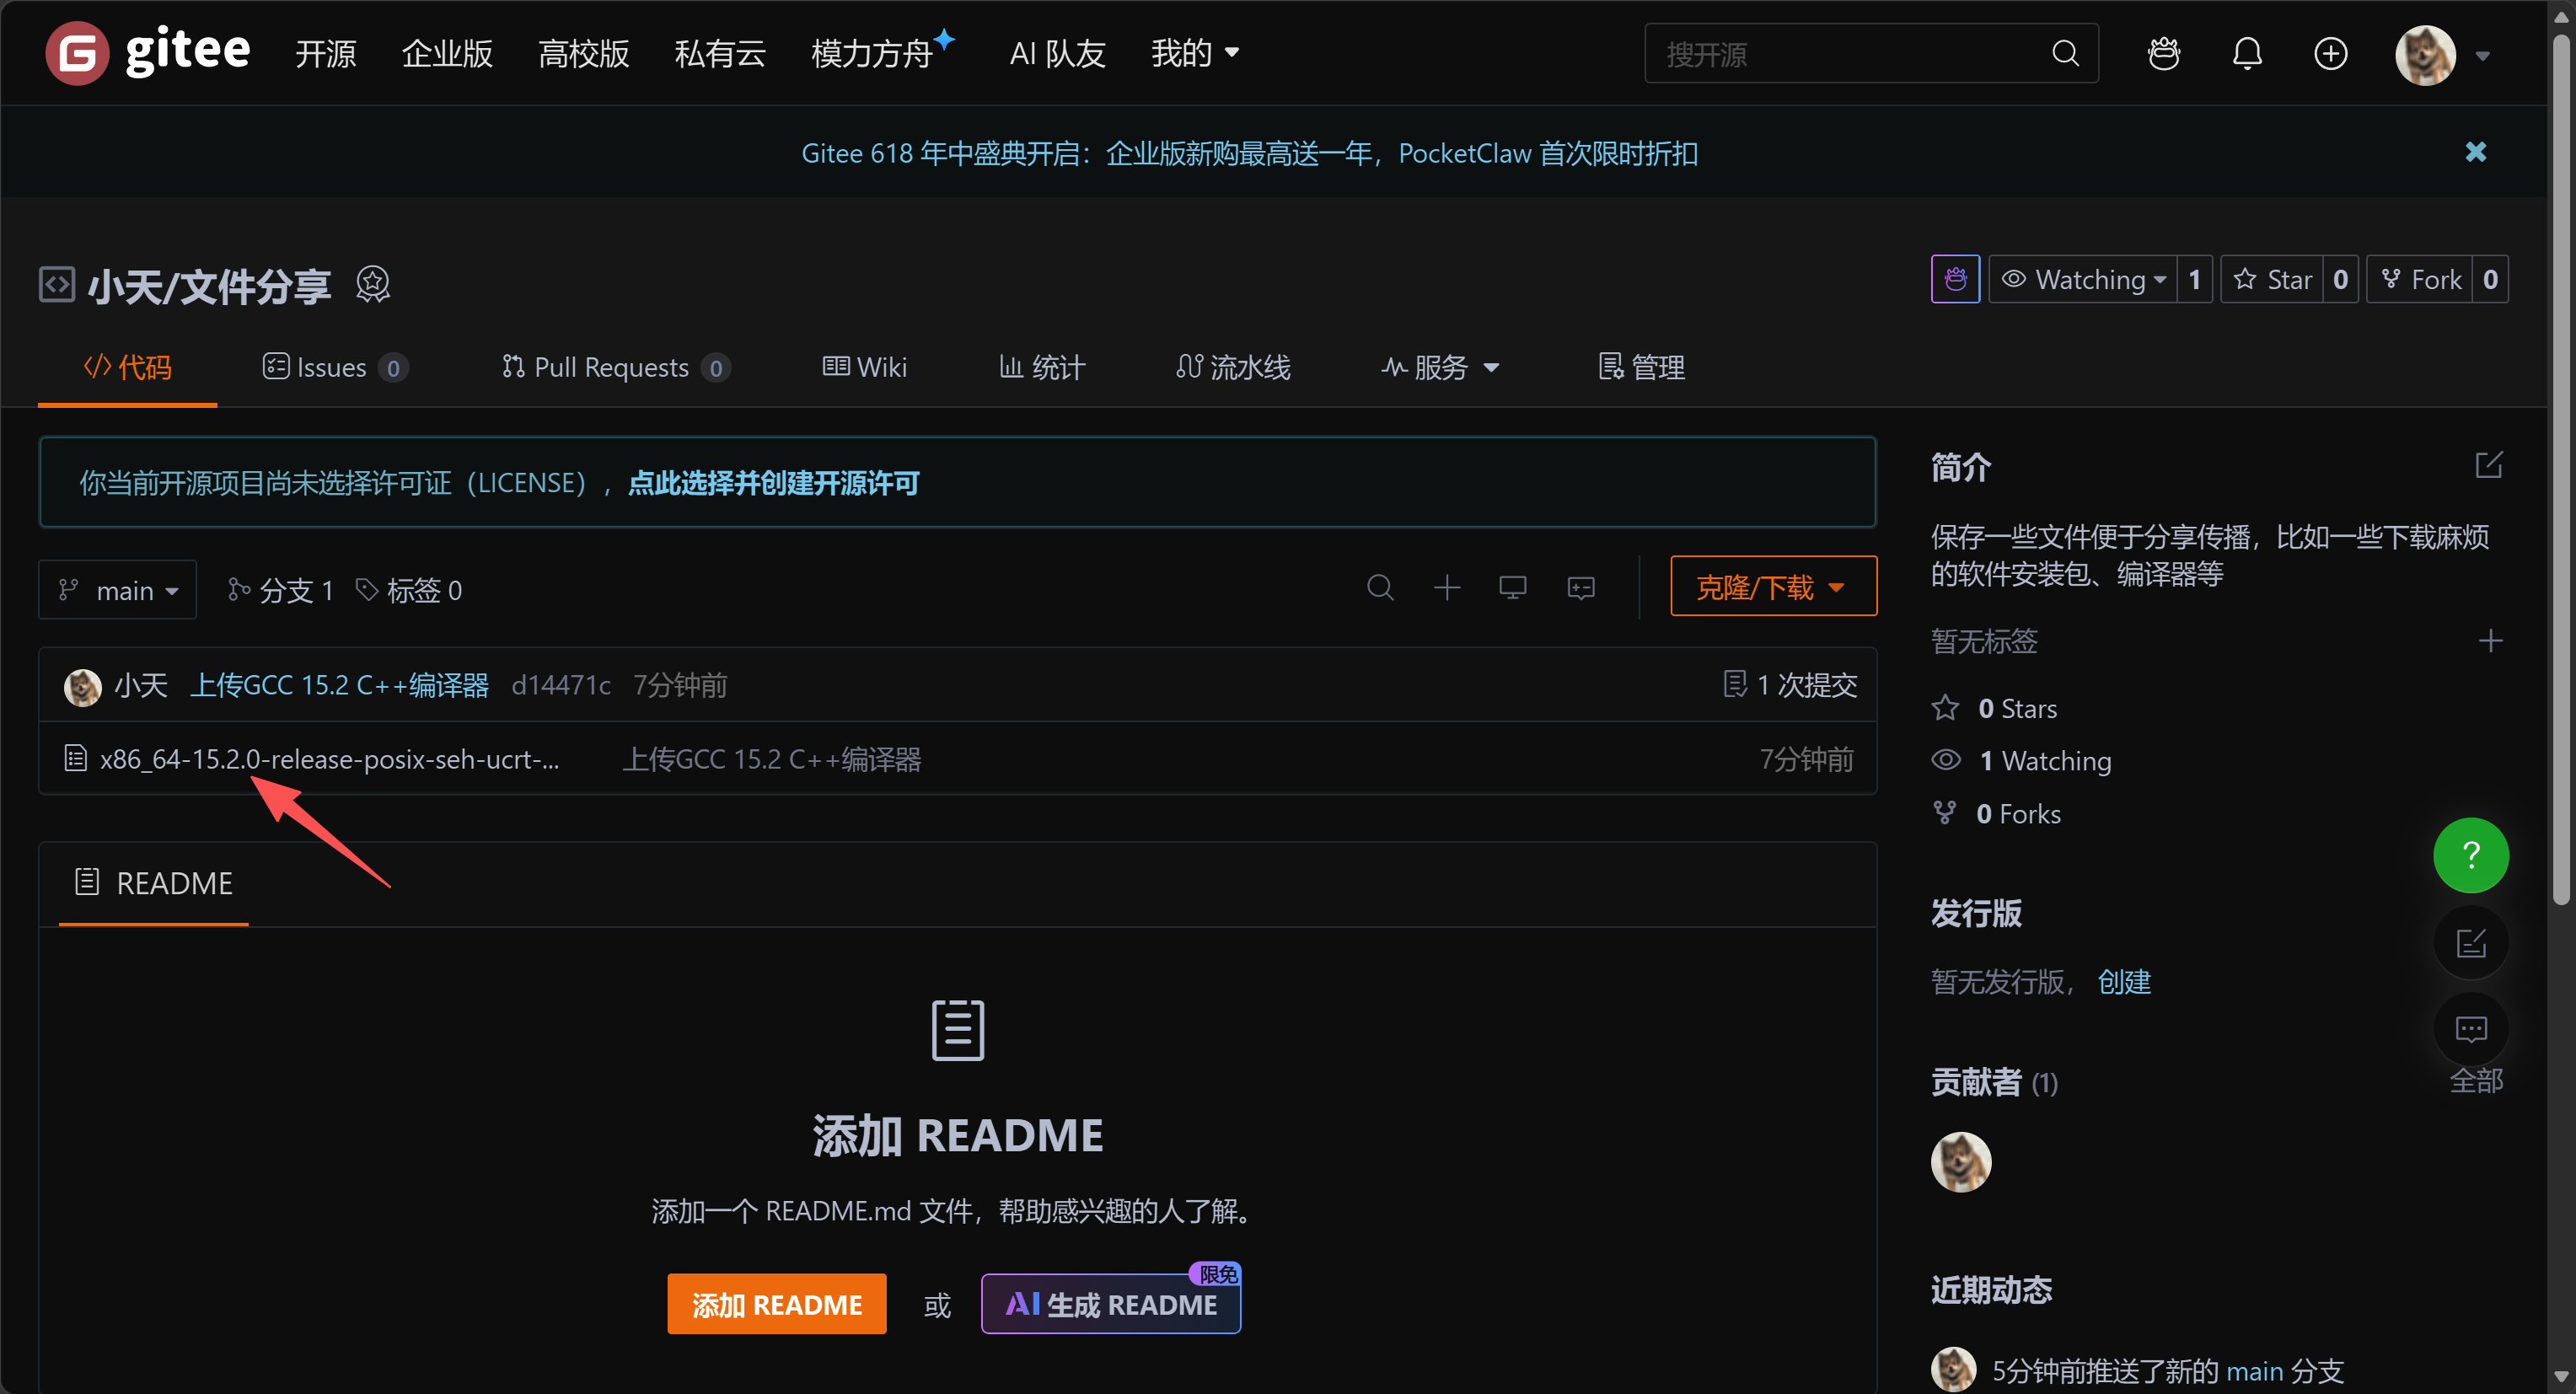Click the floating edit feedback icon
Screen dimensions: 2576x1394
[2470, 942]
